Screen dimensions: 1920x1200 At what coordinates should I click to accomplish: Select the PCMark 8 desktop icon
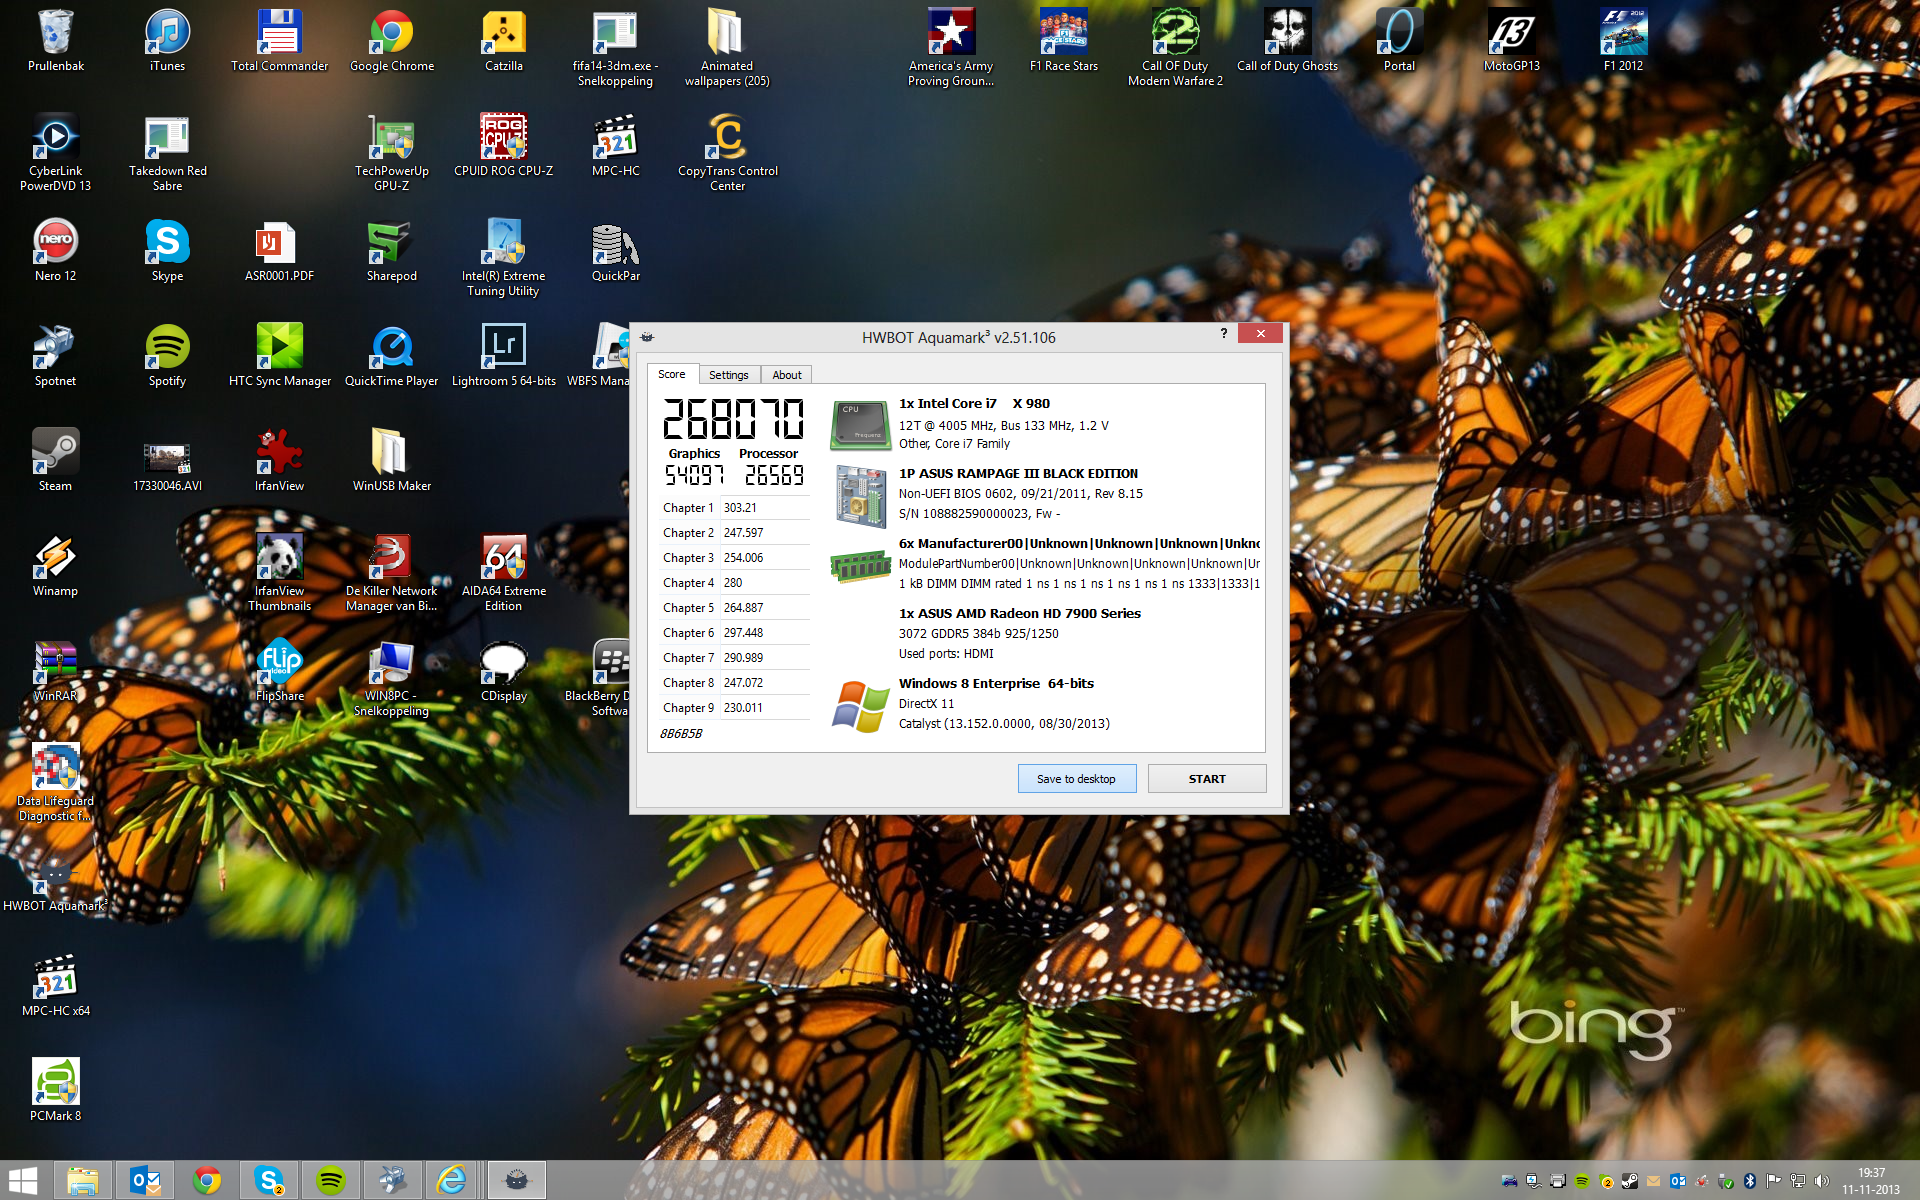[56, 1090]
